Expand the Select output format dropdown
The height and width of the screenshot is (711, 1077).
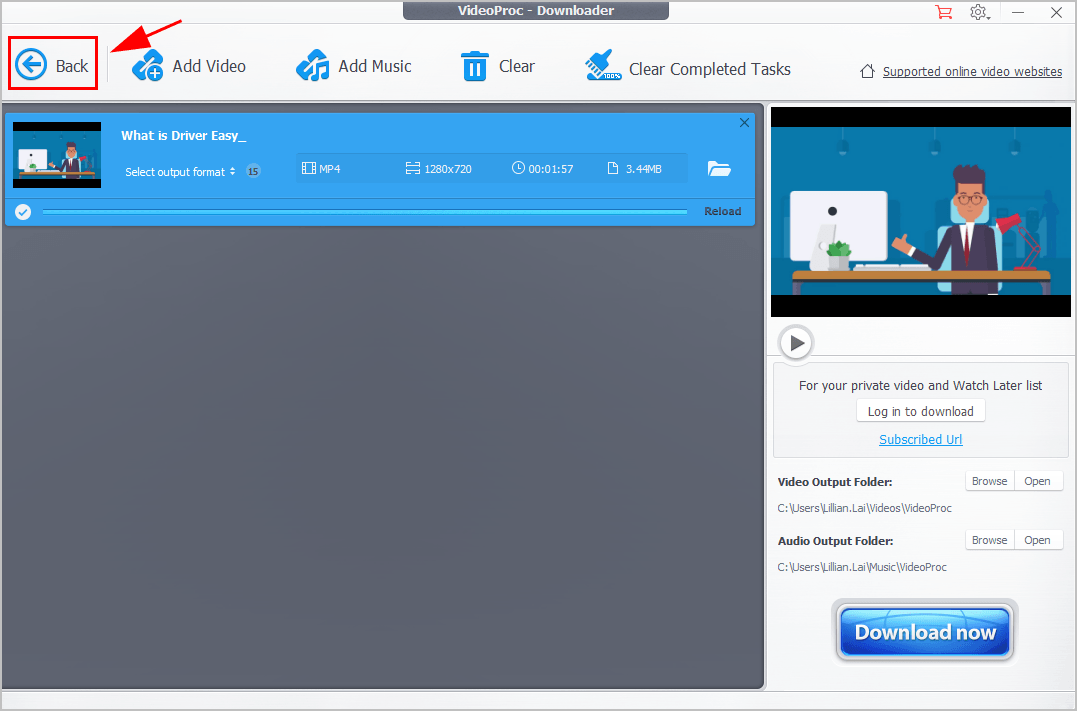coord(180,171)
